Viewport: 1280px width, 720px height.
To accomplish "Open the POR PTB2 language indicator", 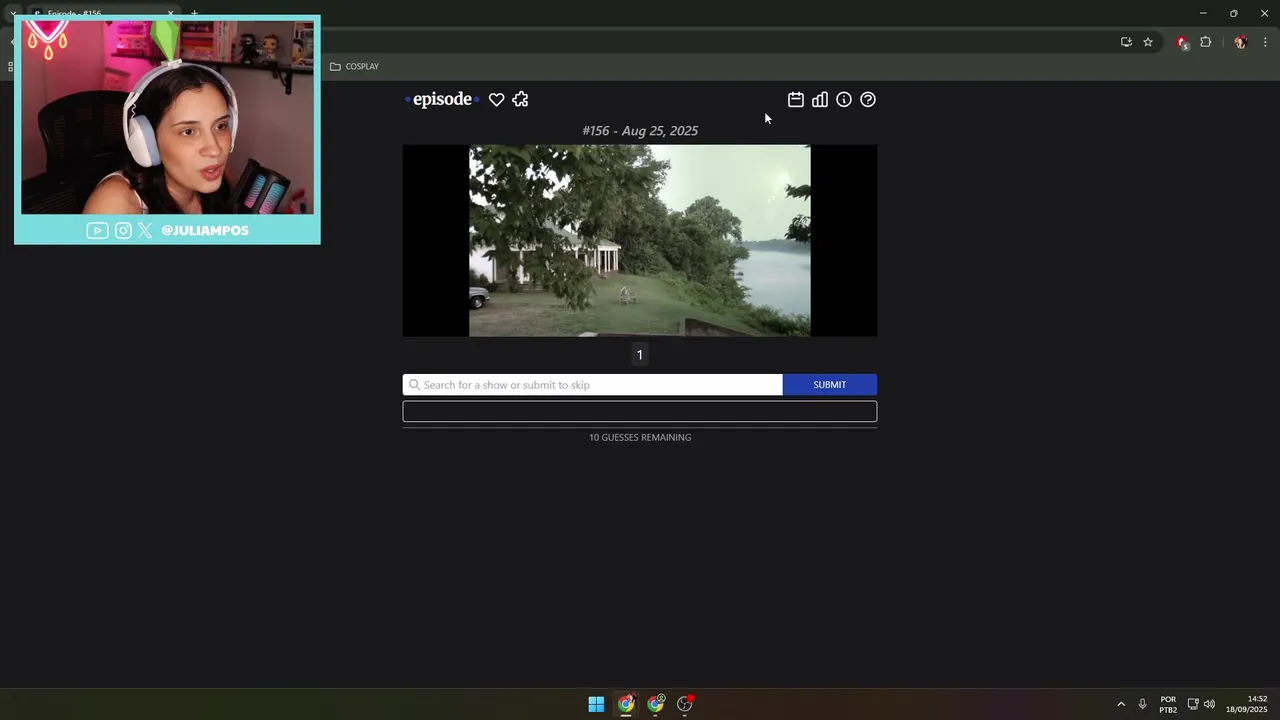I will pyautogui.click(x=1168, y=704).
